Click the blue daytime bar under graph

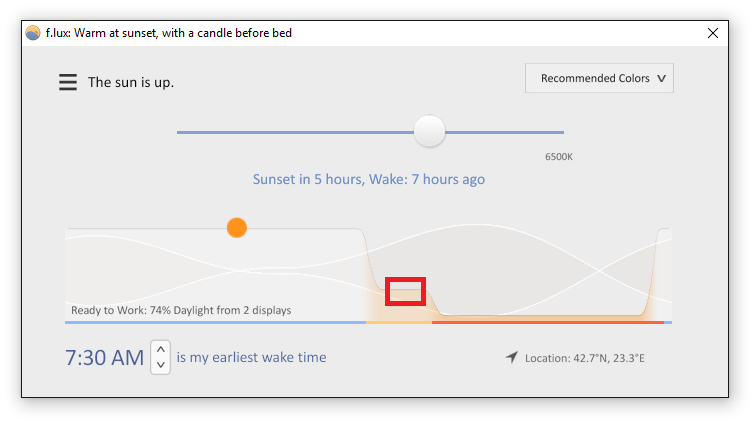pyautogui.click(x=215, y=322)
